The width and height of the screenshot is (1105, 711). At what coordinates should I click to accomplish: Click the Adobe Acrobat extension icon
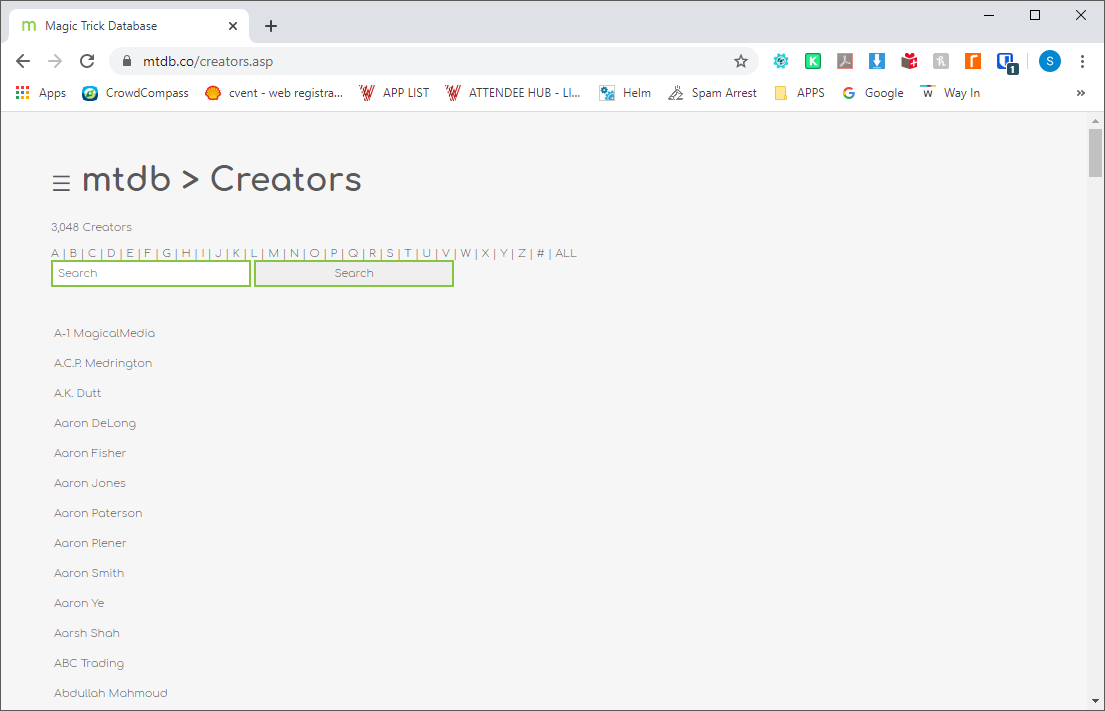tap(845, 61)
